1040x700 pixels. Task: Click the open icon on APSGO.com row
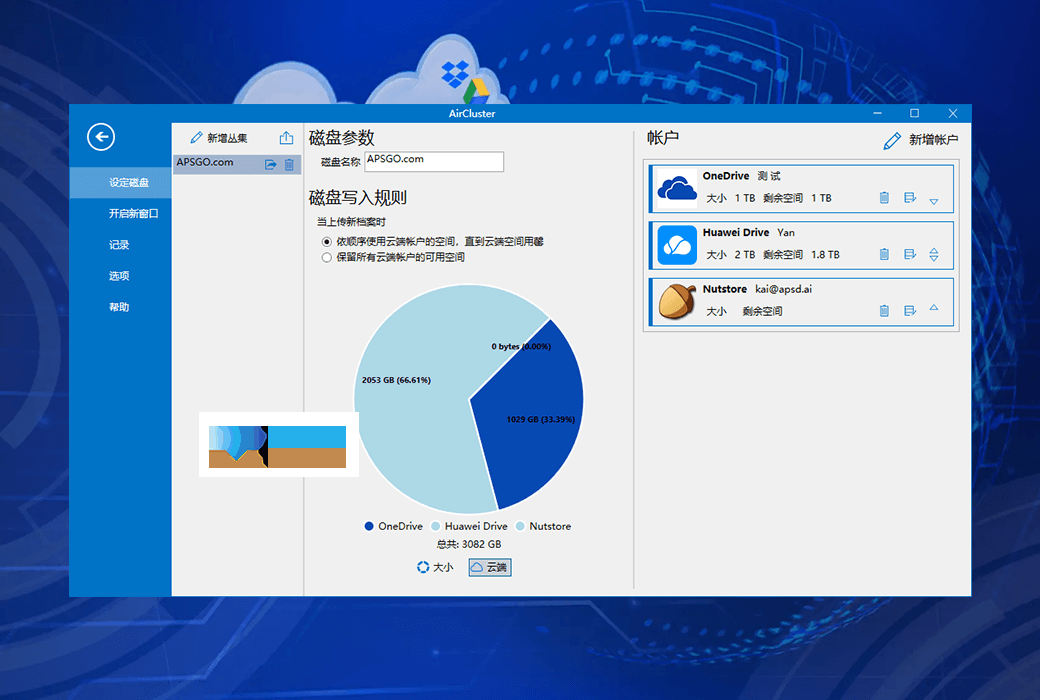coord(271,165)
